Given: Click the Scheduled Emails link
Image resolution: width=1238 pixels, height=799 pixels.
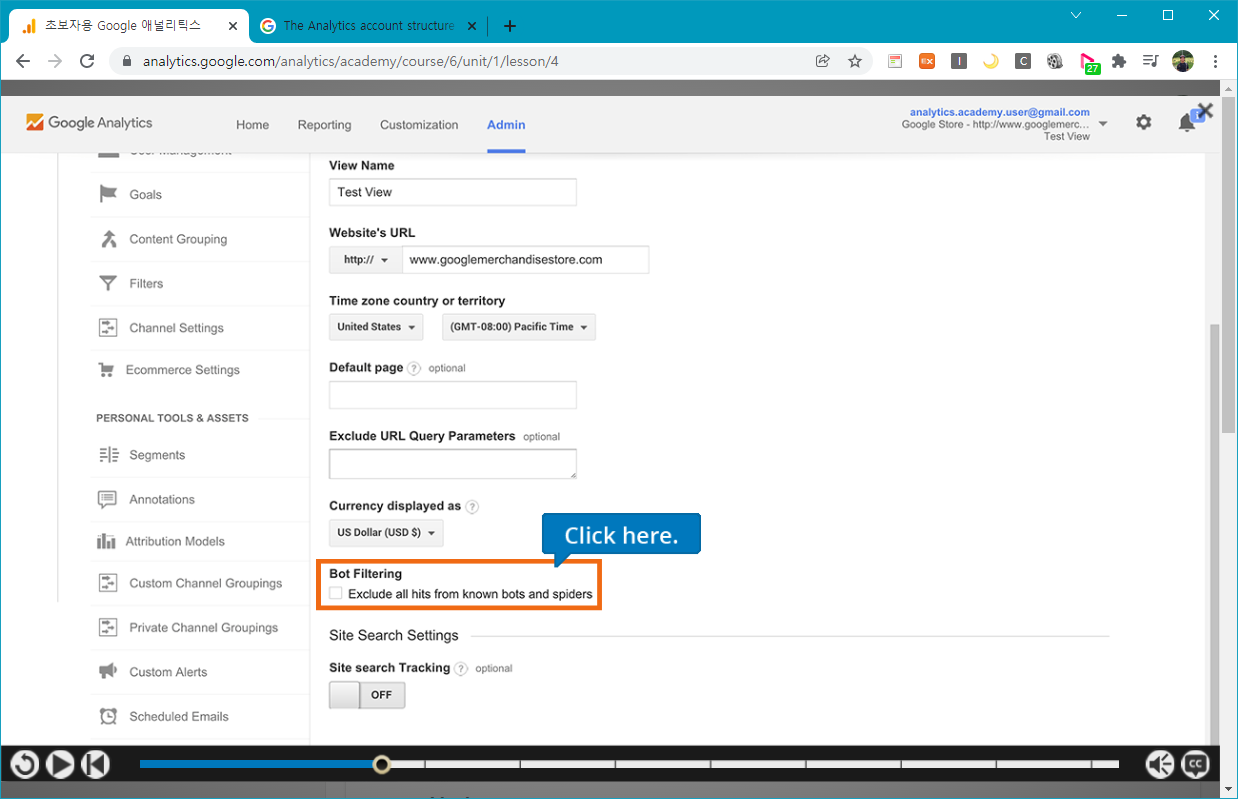Looking at the screenshot, I should tap(179, 716).
